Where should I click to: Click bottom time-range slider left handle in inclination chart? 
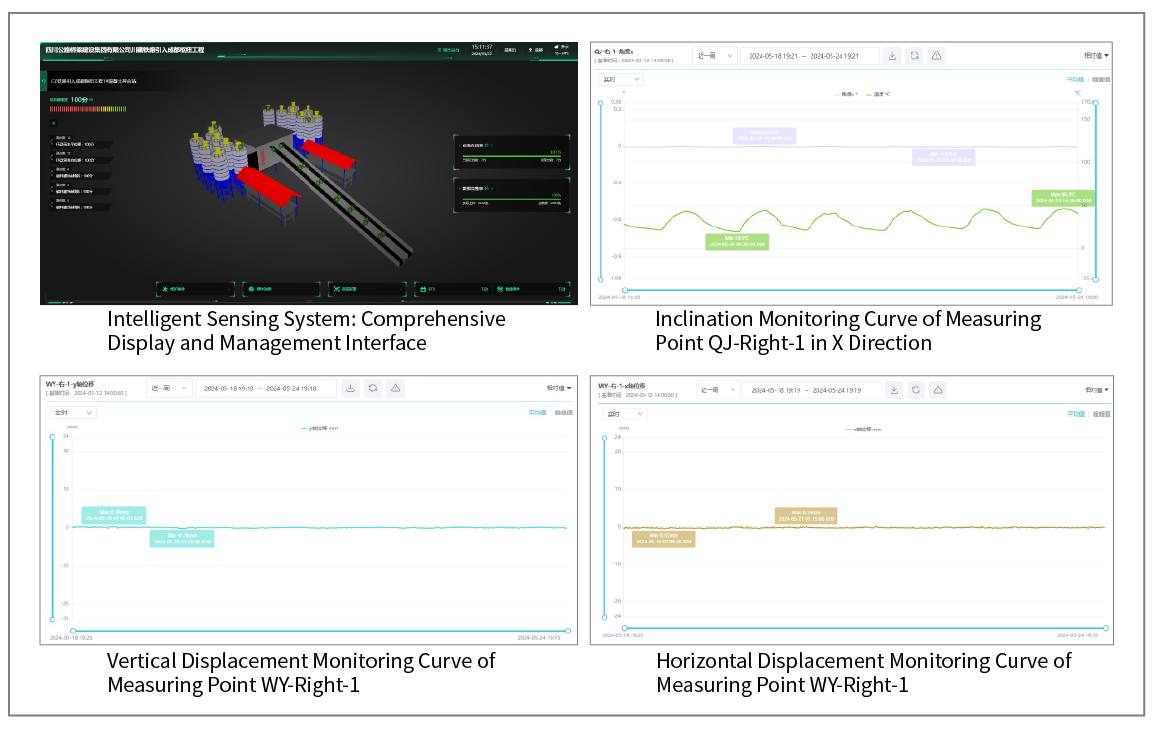[x=601, y=291]
